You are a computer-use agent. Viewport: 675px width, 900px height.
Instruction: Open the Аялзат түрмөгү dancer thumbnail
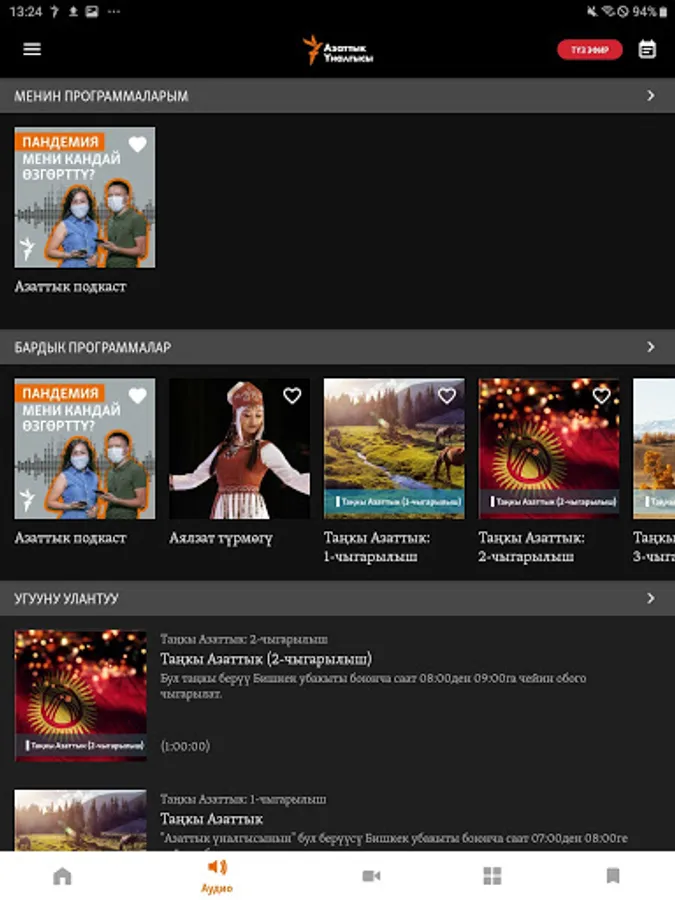239,449
